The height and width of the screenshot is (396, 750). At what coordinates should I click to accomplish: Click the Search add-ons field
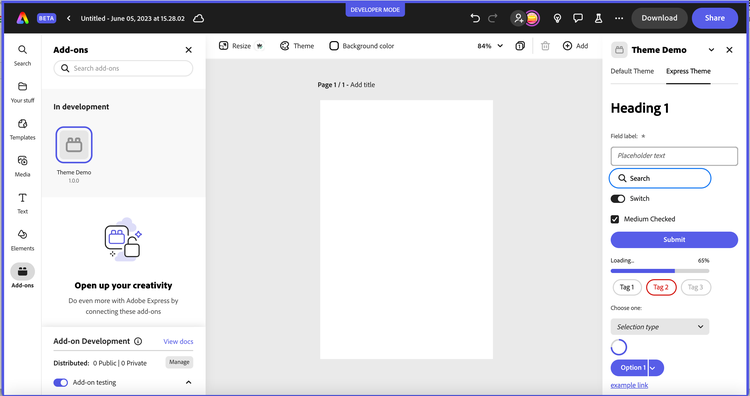123,68
